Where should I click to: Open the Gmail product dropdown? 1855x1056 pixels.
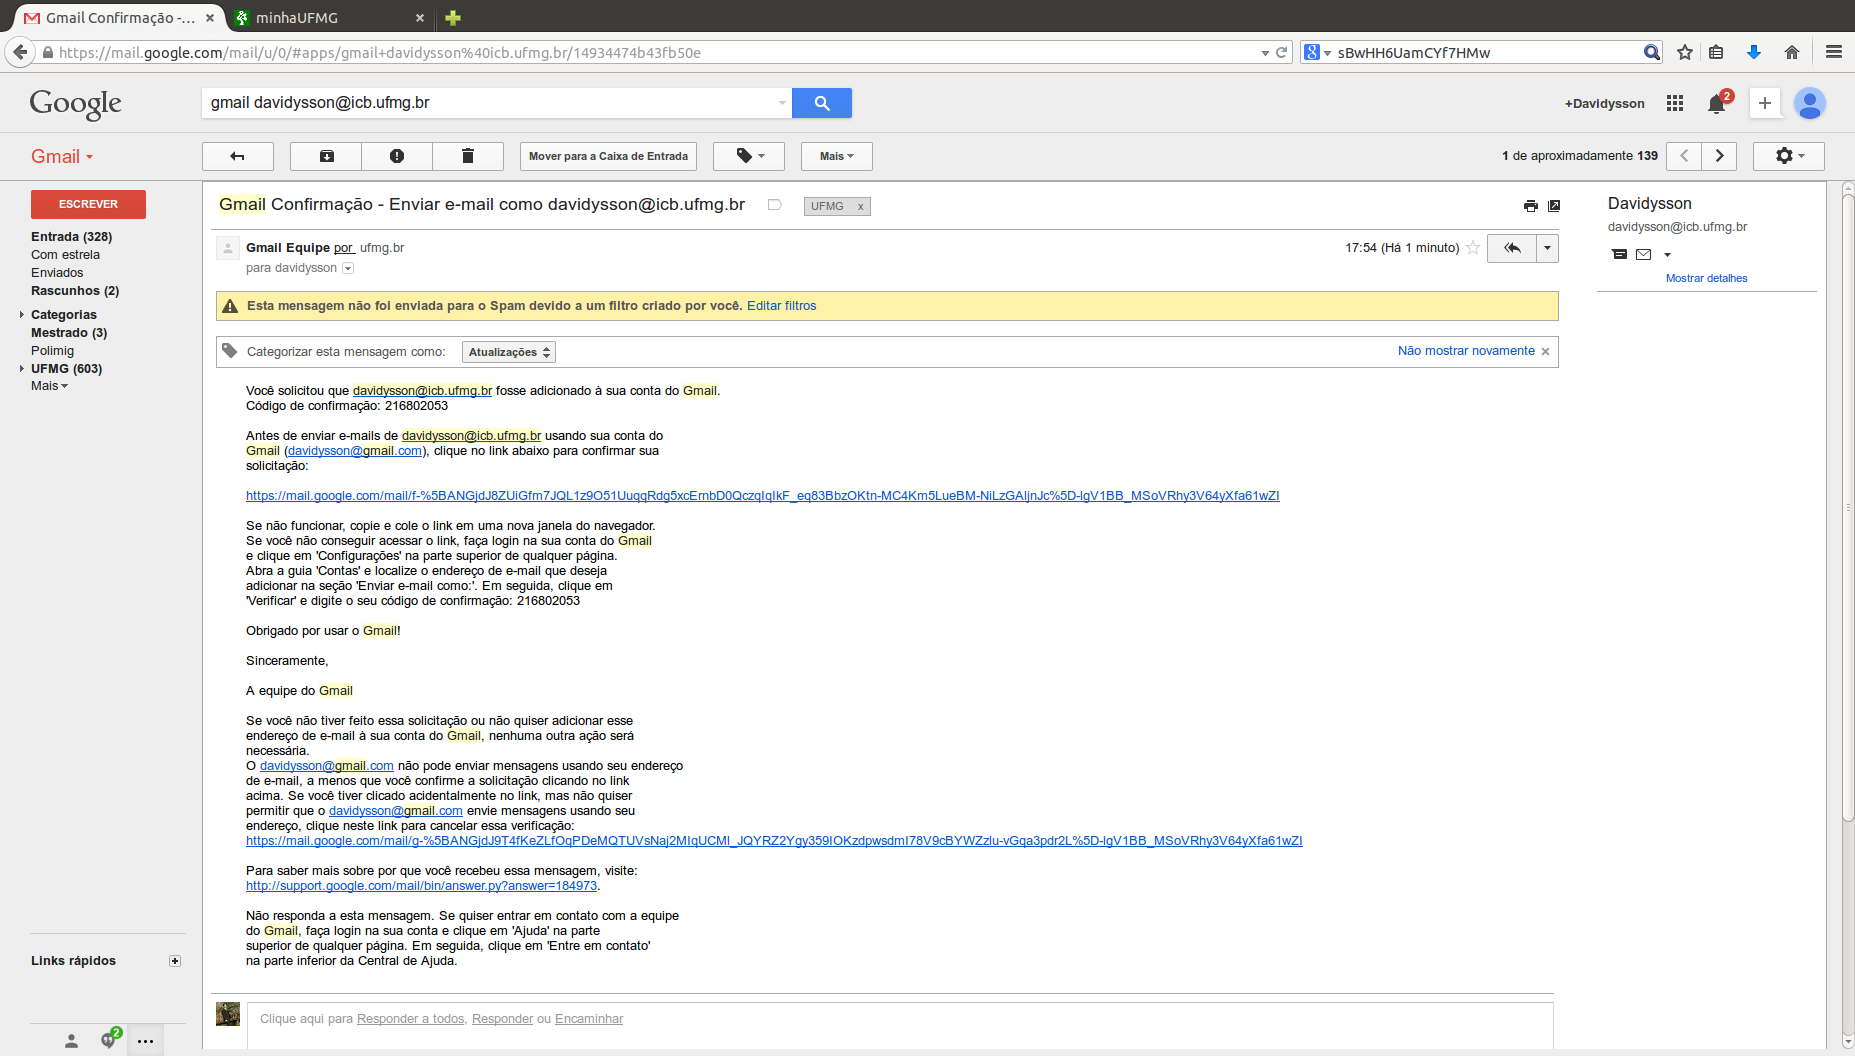pyautogui.click(x=62, y=157)
